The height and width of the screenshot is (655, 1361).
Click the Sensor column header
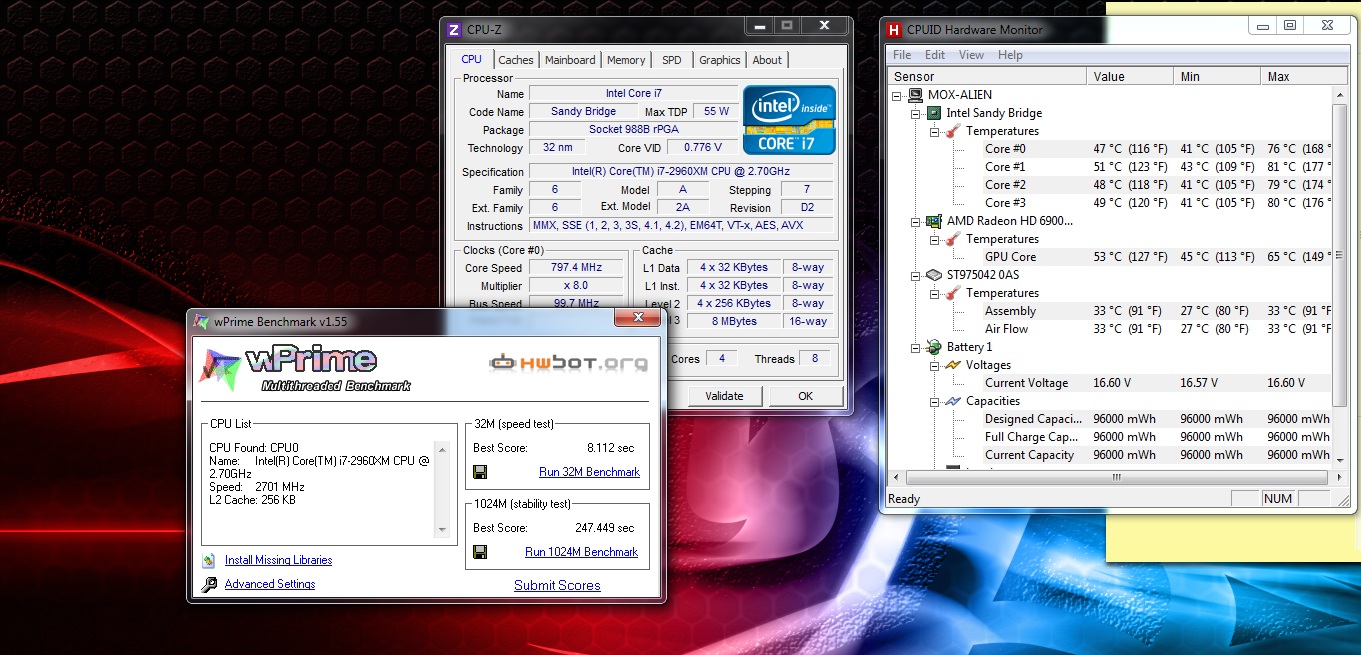pyautogui.click(x=986, y=77)
